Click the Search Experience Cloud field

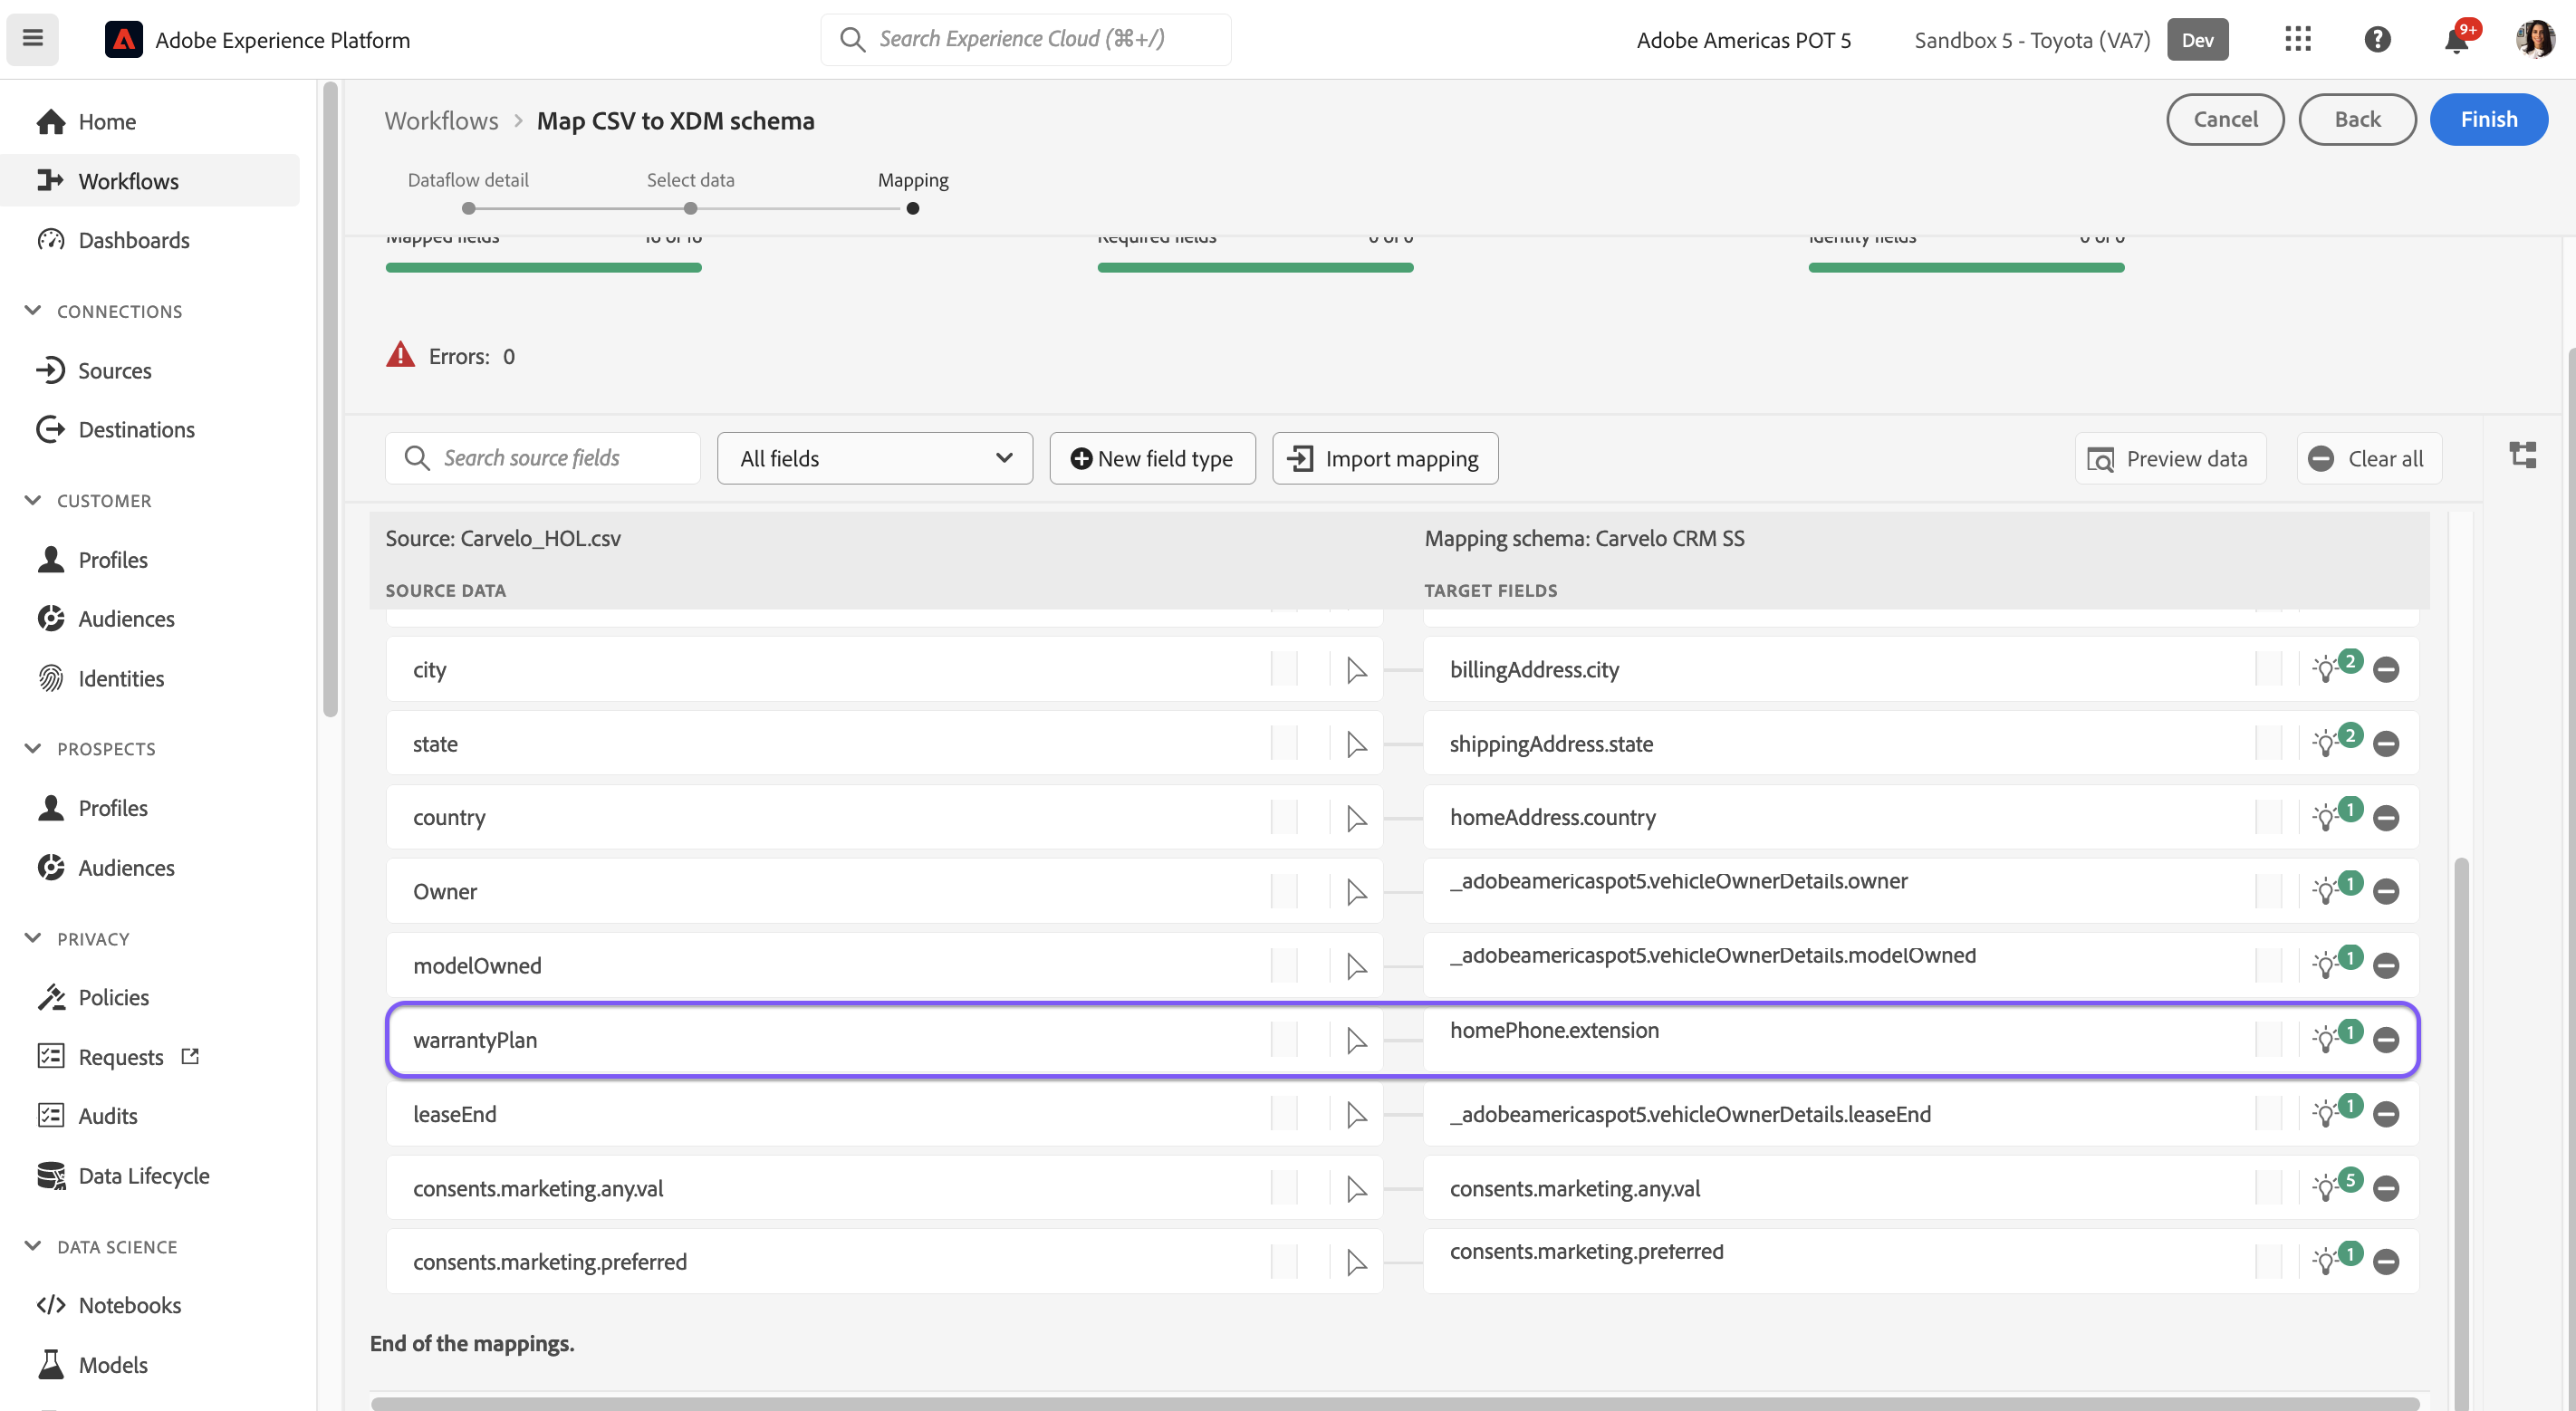tap(1025, 39)
